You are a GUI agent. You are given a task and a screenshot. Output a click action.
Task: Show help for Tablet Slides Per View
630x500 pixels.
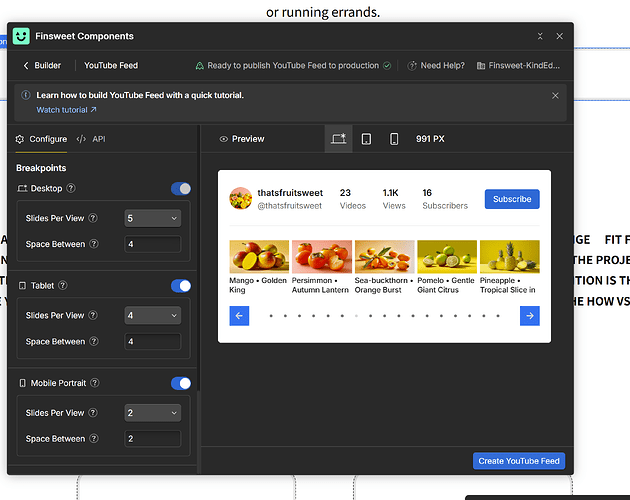click(93, 315)
